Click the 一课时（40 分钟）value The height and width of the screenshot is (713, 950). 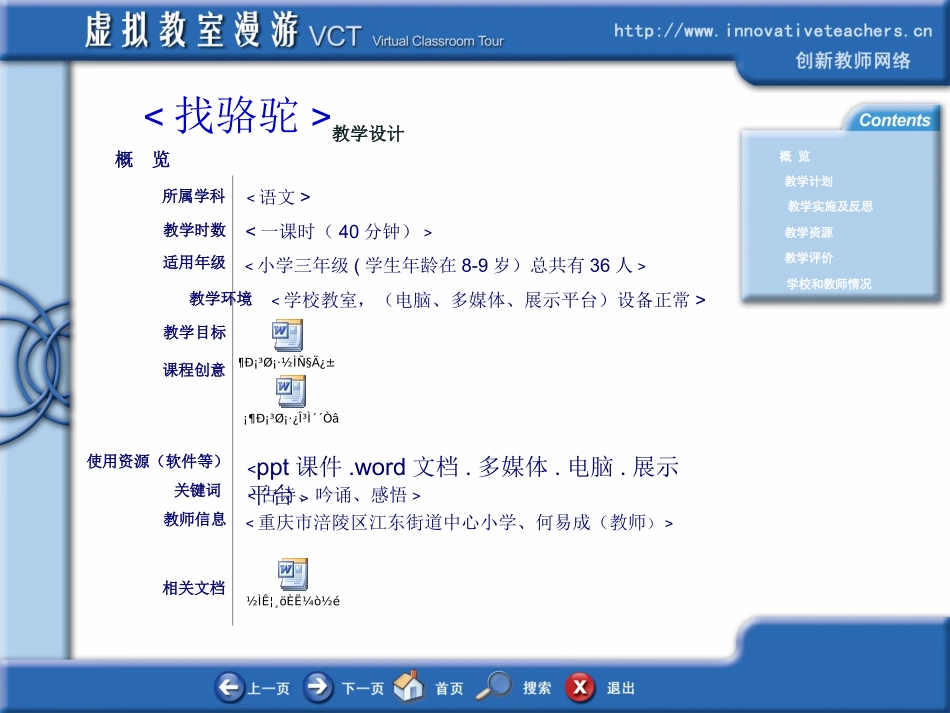pos(339,232)
